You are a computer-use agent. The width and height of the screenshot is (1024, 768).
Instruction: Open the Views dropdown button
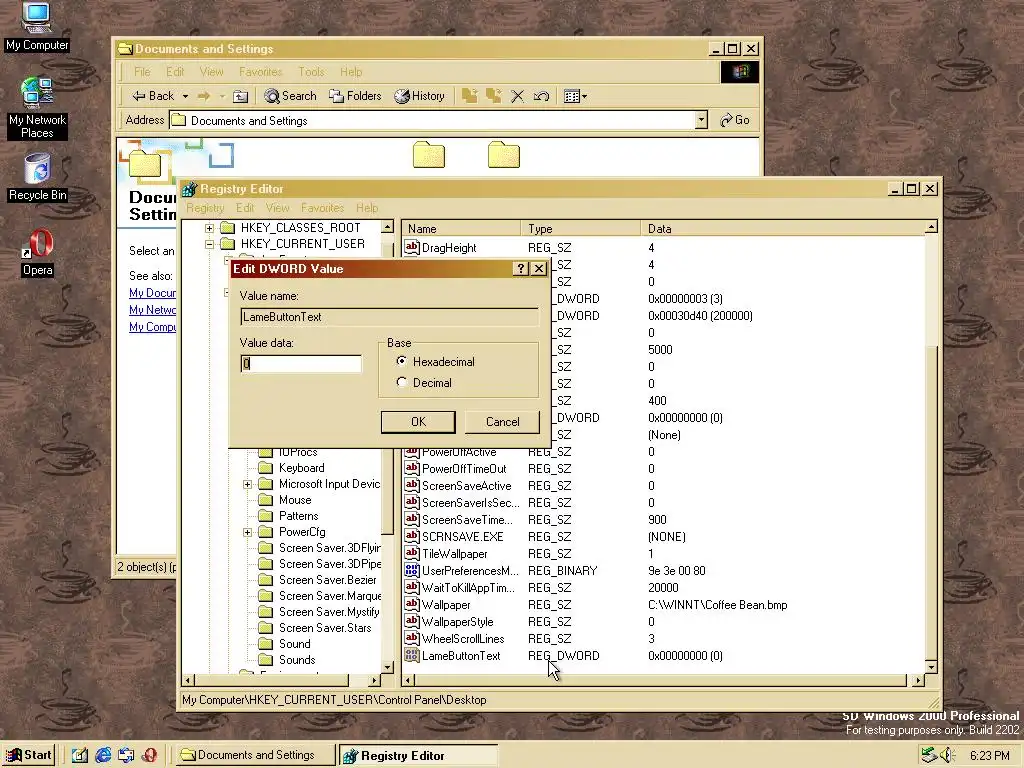tap(575, 97)
